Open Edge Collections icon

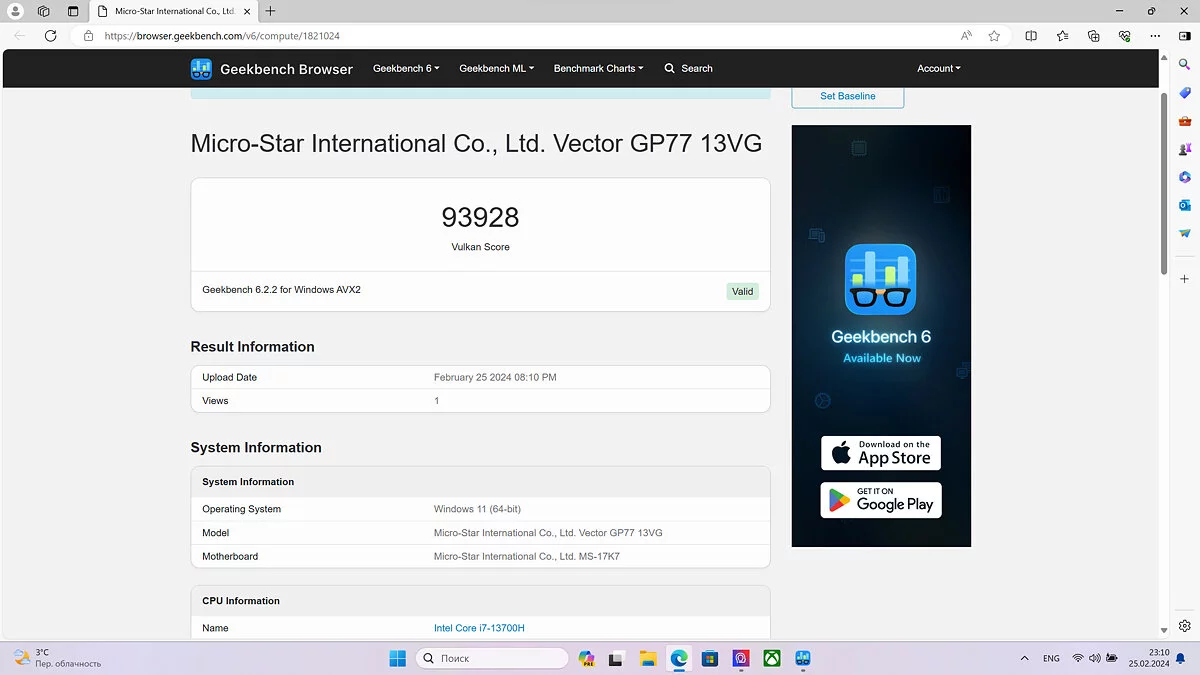point(1094,36)
